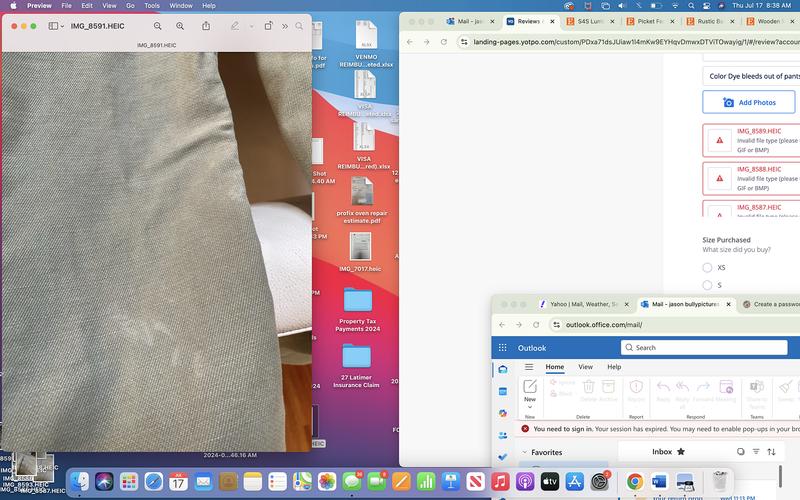Close the Mail - jason tab in lower Chrome window
Image resolution: width=800 pixels, height=500 pixels.
pyautogui.click(x=729, y=304)
